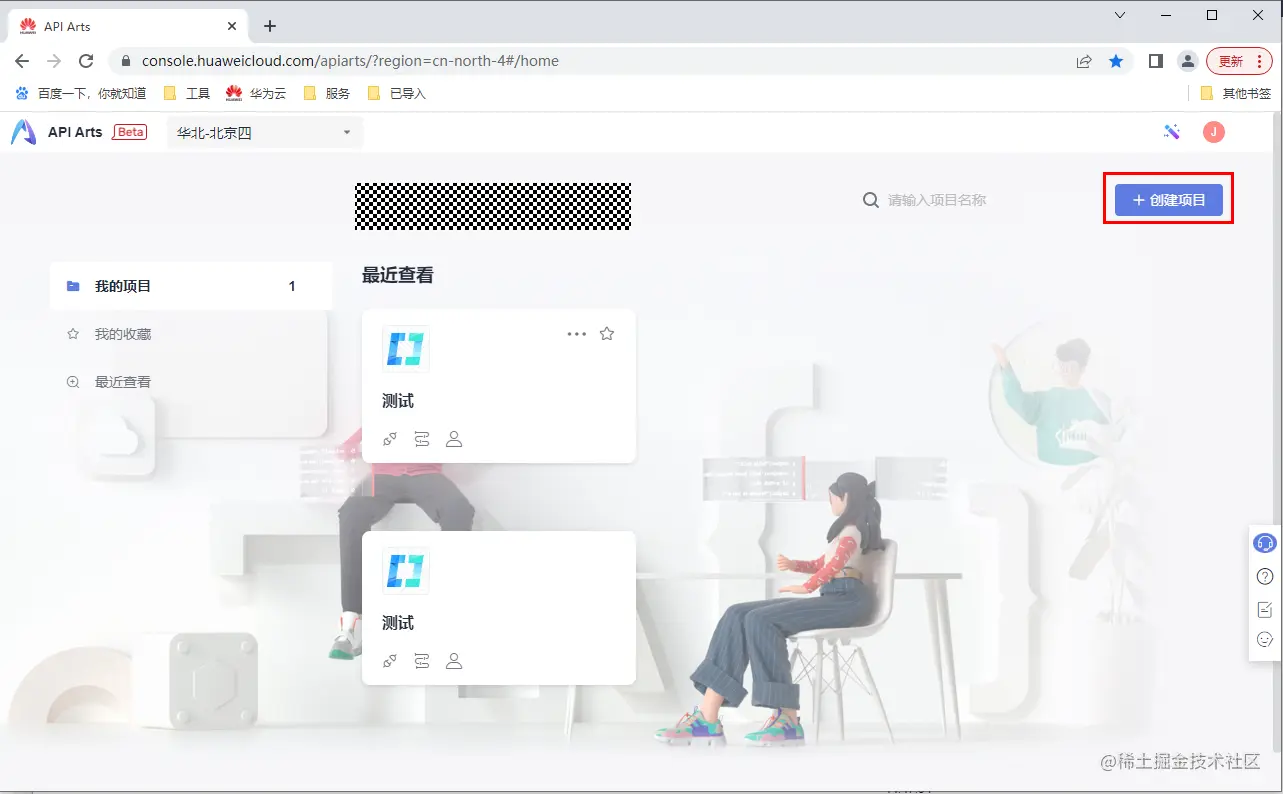The height and width of the screenshot is (794, 1283).
Task: Open the 百度一下，你就知道 bookmark
Action: click(80, 93)
